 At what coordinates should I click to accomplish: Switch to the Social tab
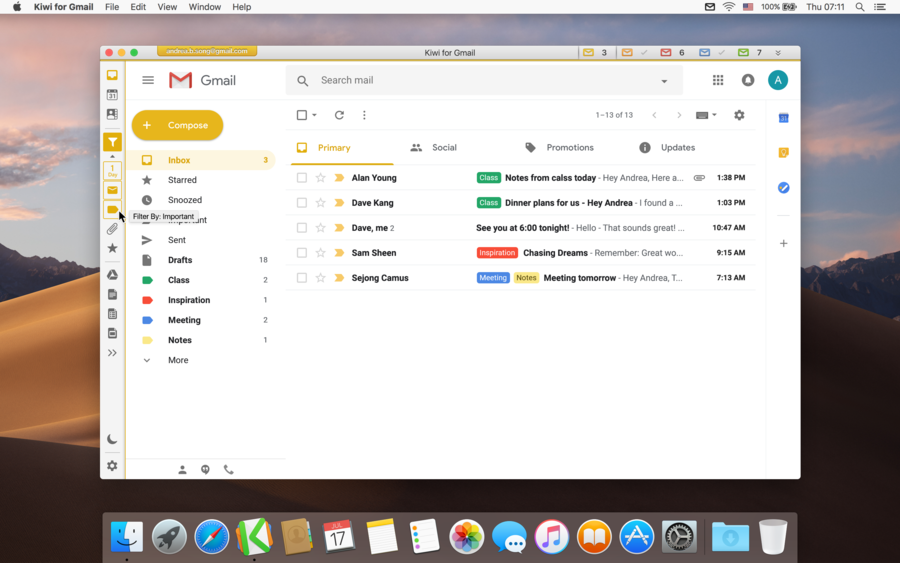click(x=444, y=147)
